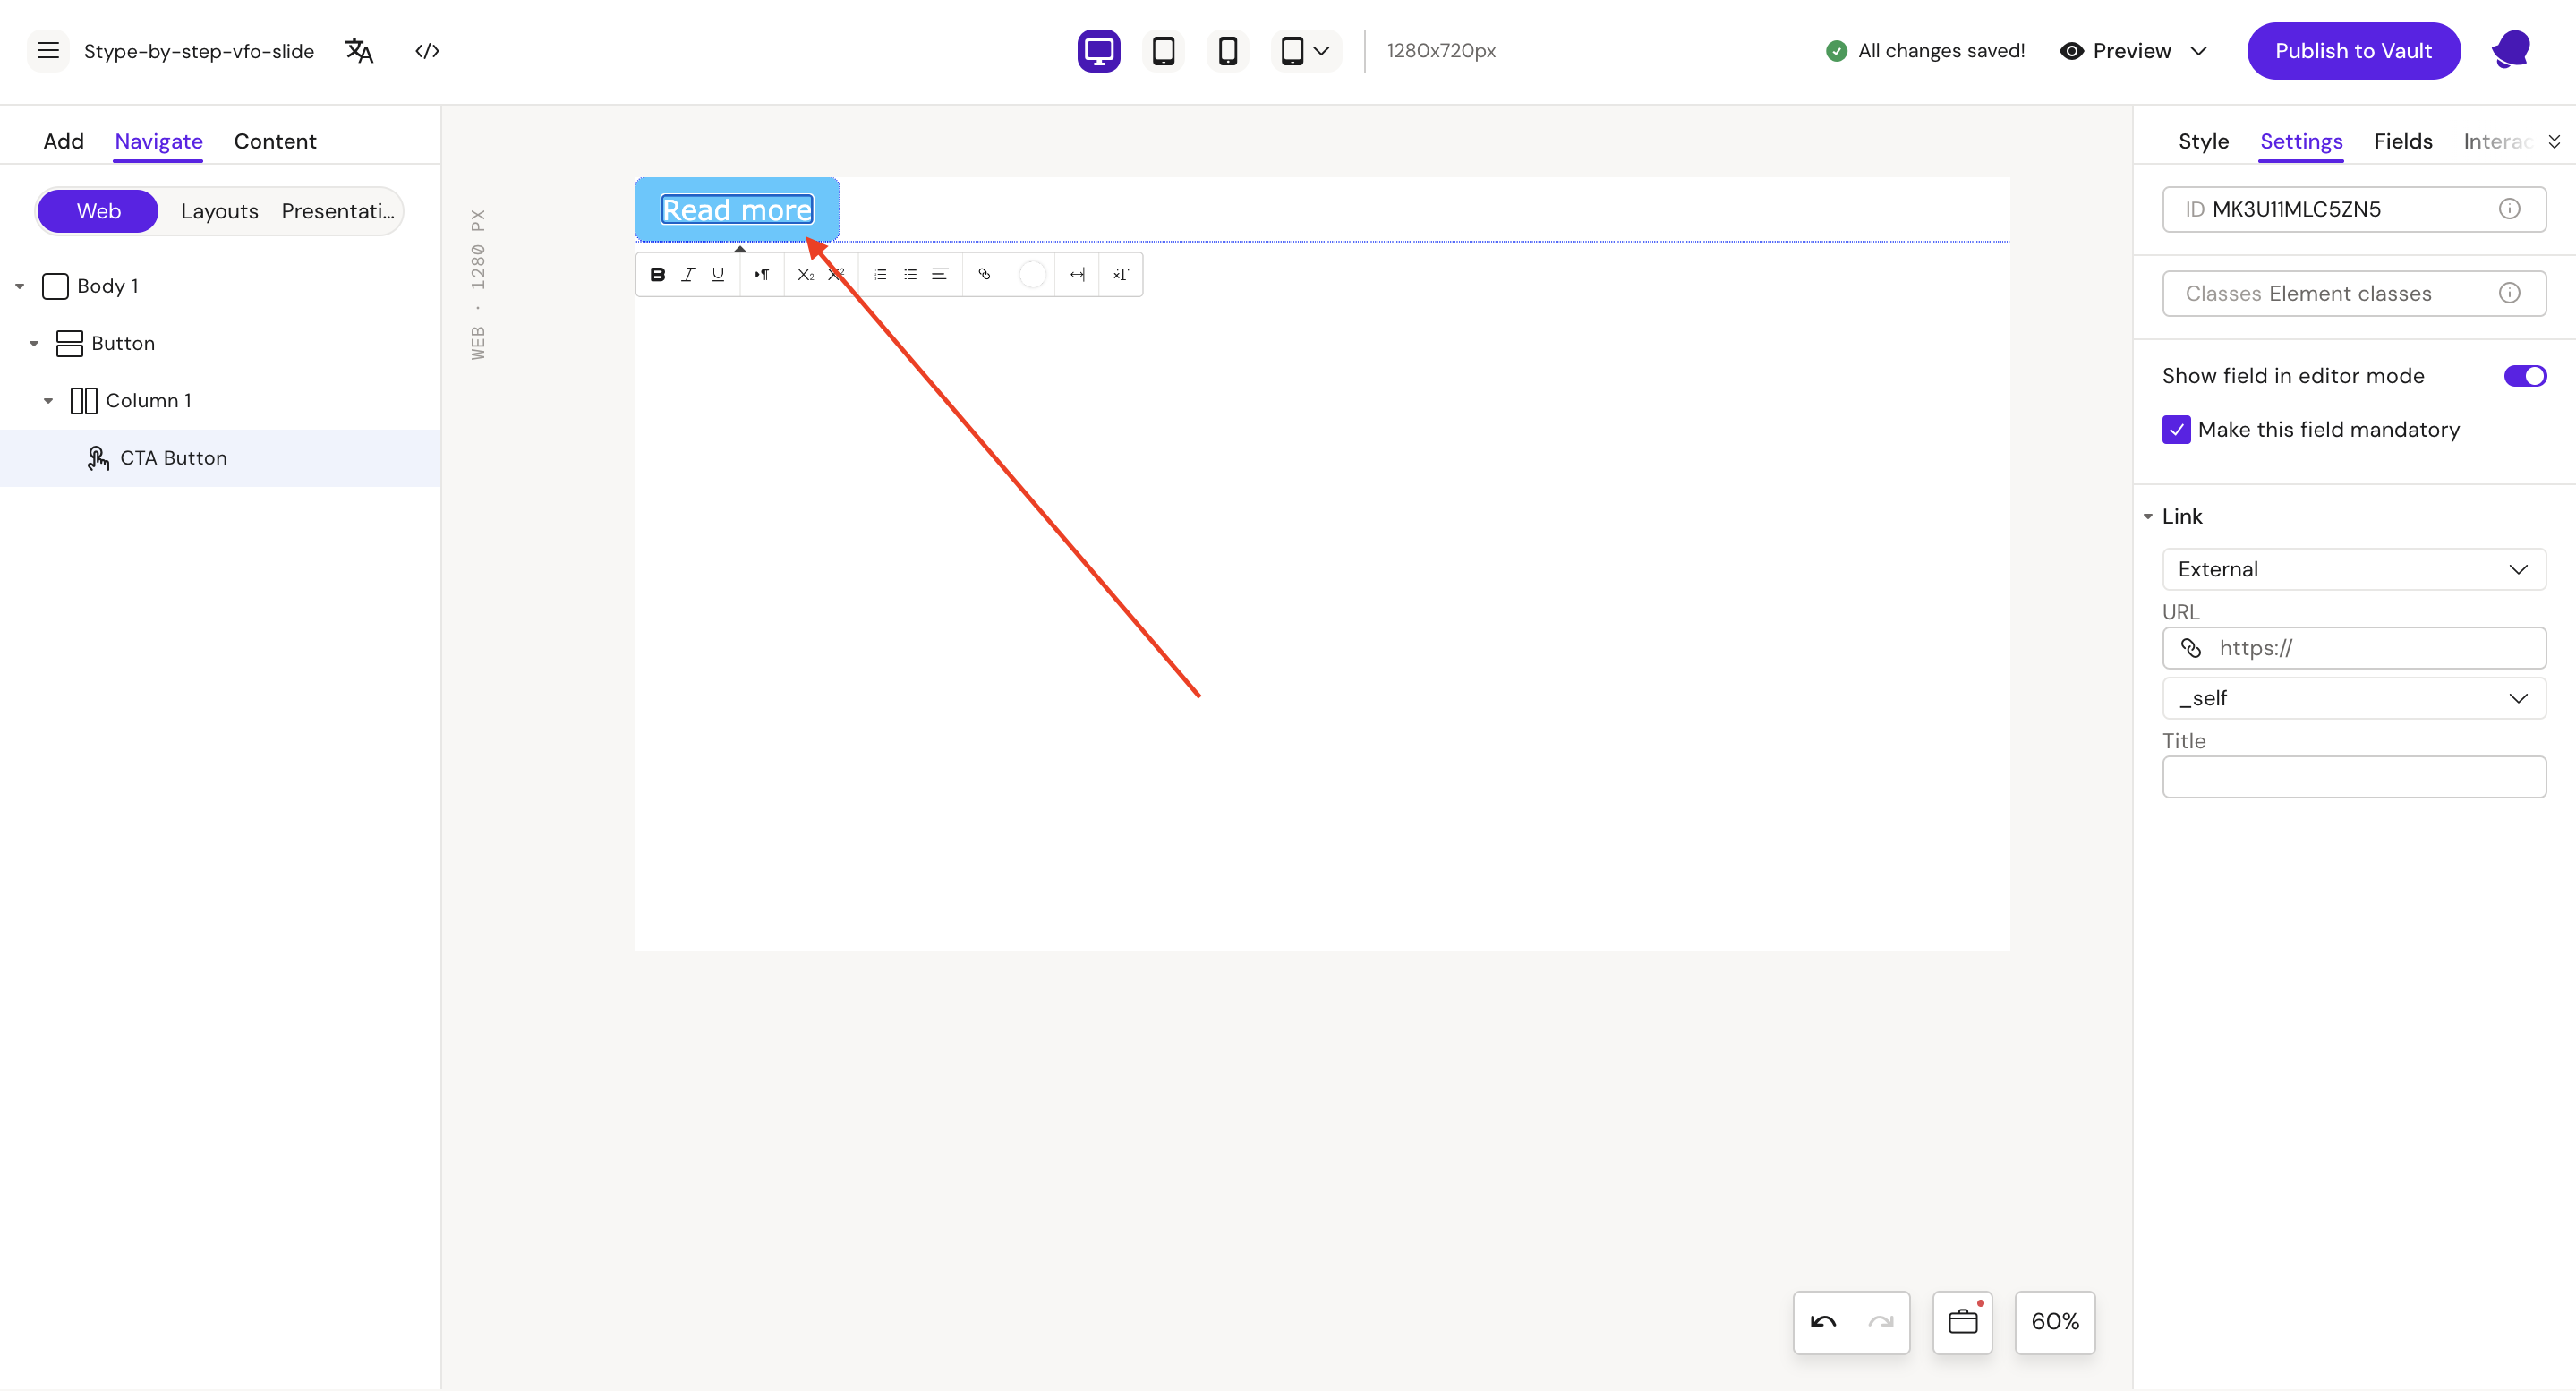Viewport: 2576px width, 1391px height.
Task: Select Column 1 in navigator tree
Action: point(148,400)
